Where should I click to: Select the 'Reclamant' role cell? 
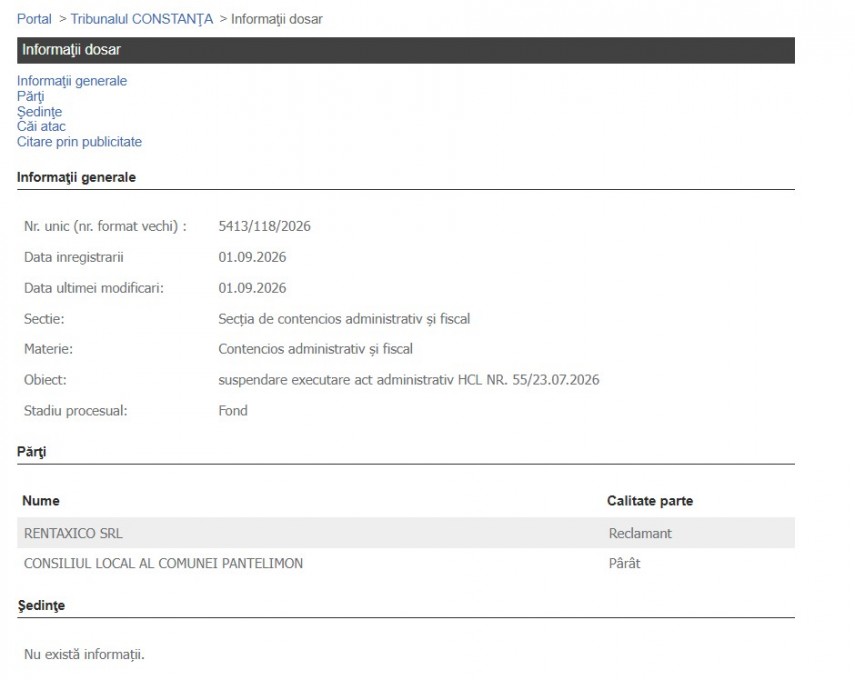coord(640,533)
